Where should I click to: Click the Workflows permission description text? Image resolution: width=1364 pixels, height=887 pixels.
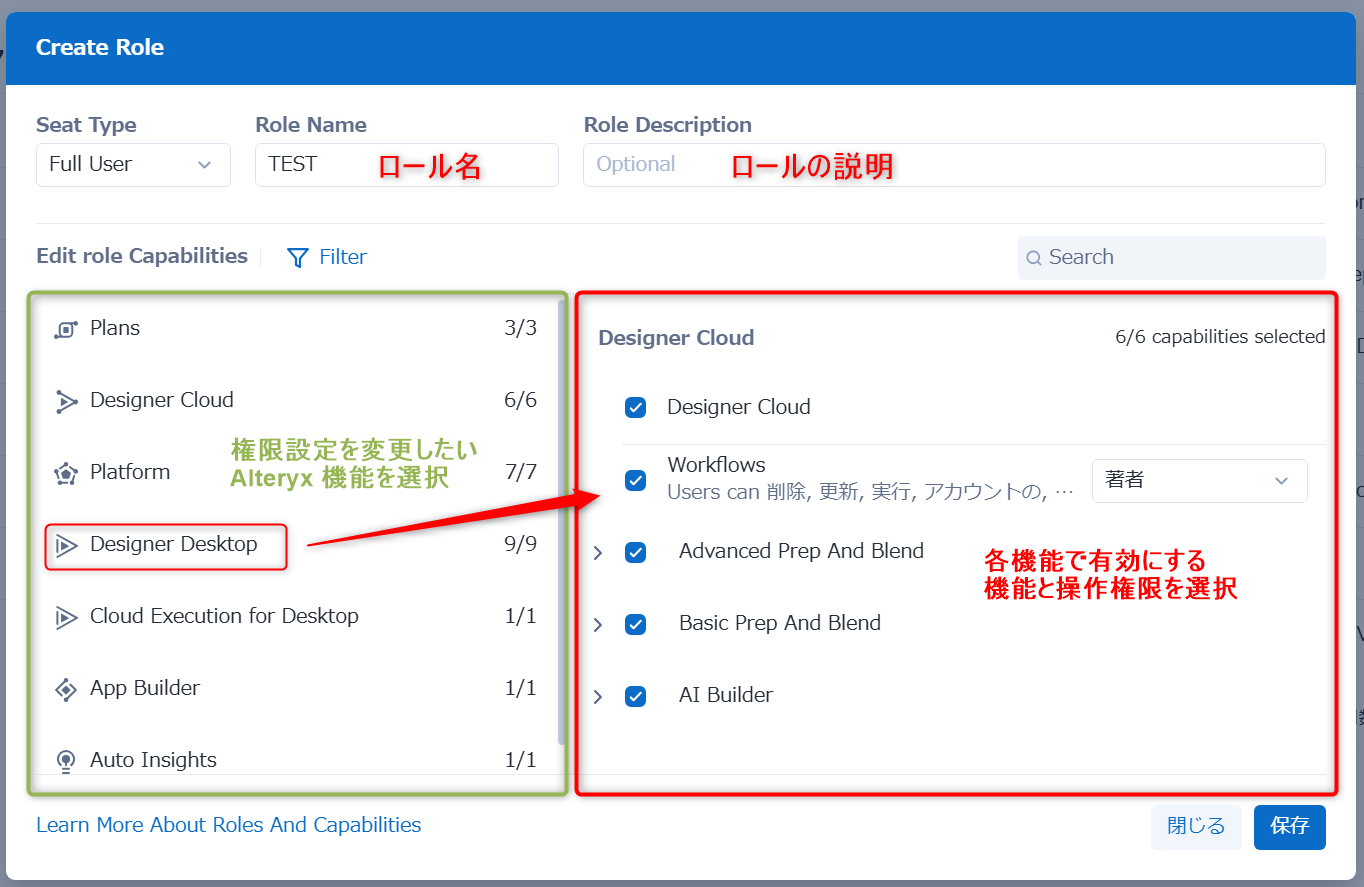tap(871, 492)
